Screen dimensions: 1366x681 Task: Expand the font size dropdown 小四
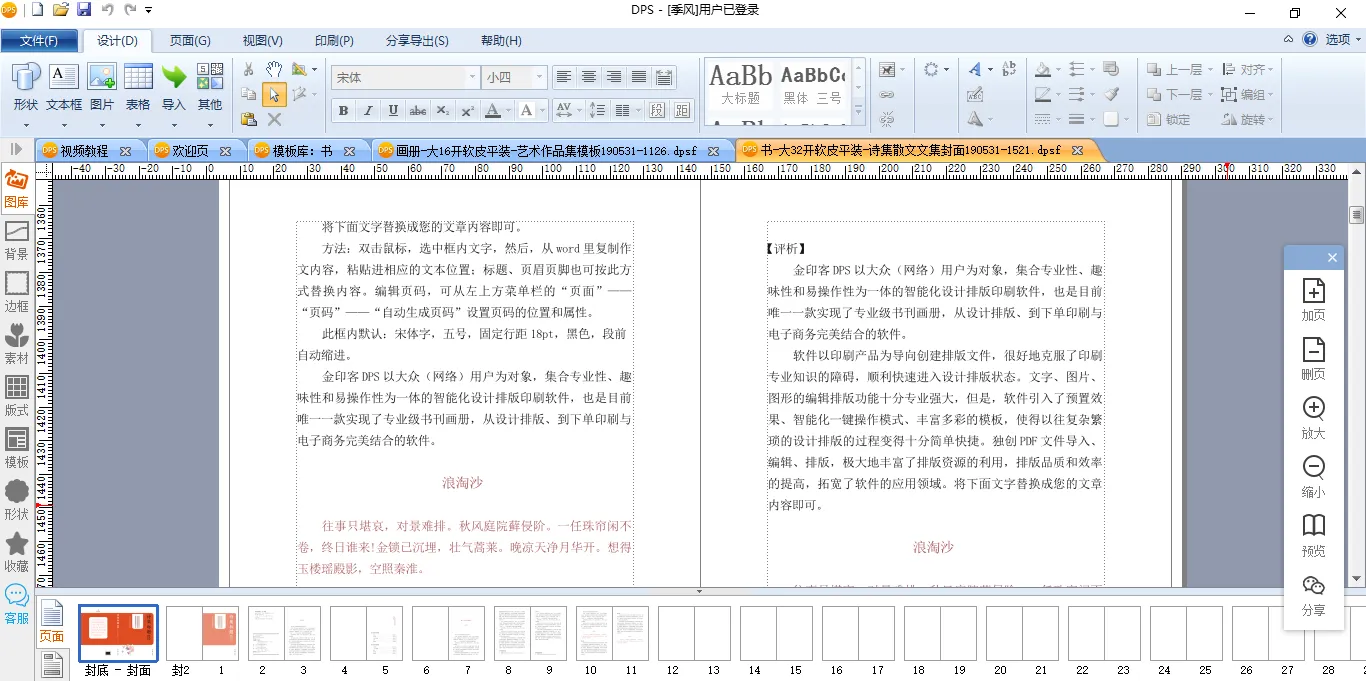[x=540, y=77]
